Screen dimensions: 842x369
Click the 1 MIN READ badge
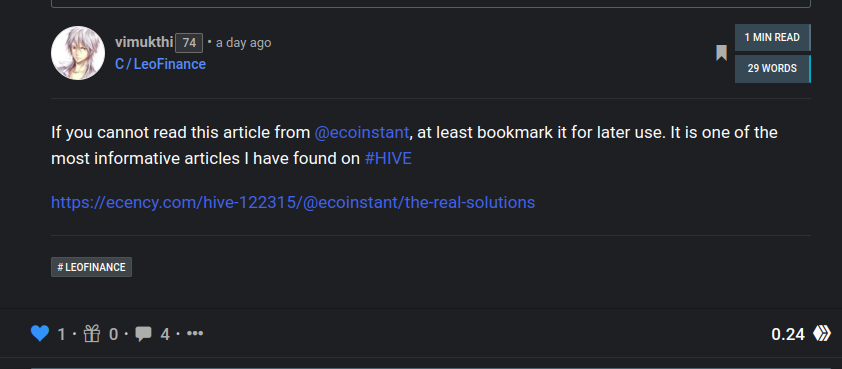(x=773, y=38)
